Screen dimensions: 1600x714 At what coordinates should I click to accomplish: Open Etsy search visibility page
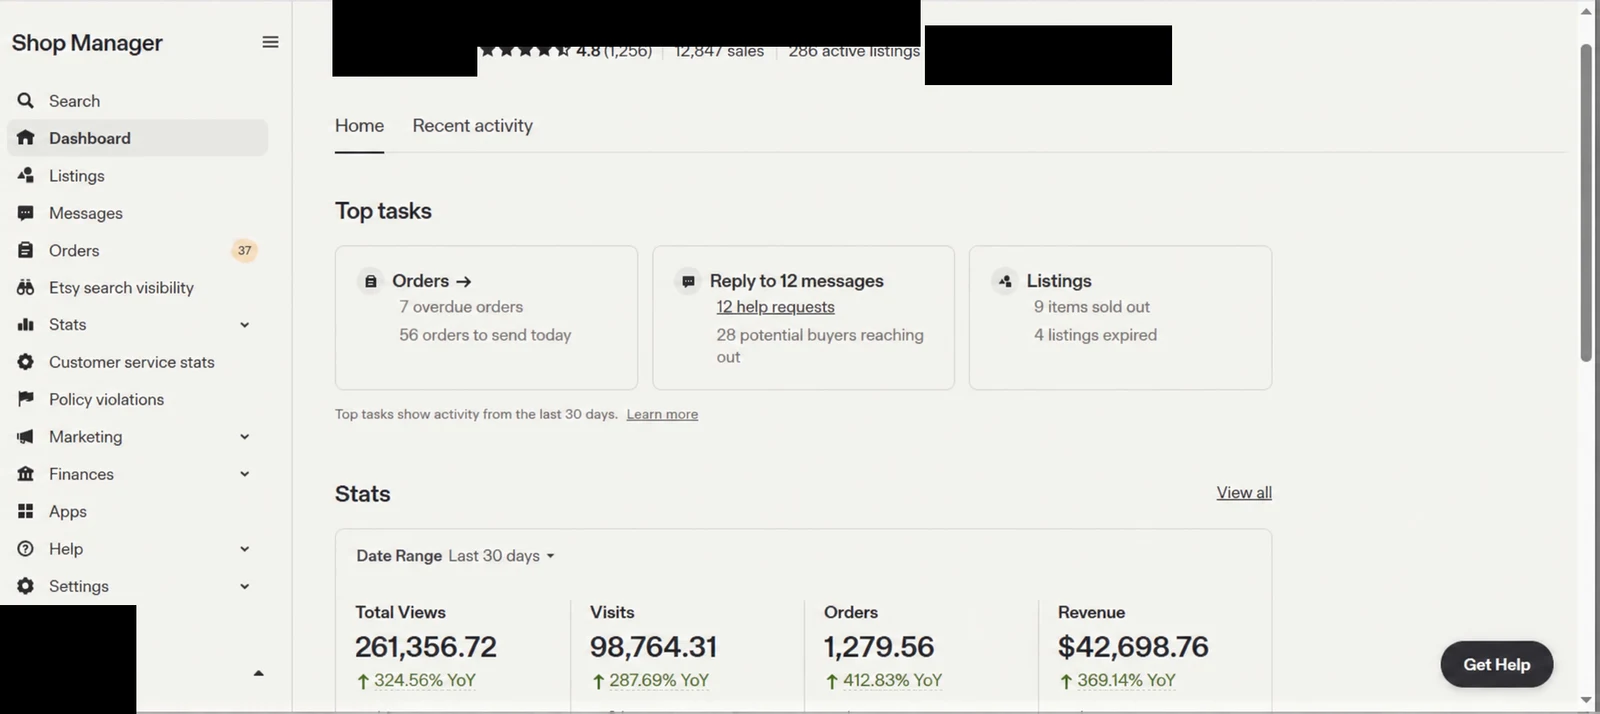point(138,287)
